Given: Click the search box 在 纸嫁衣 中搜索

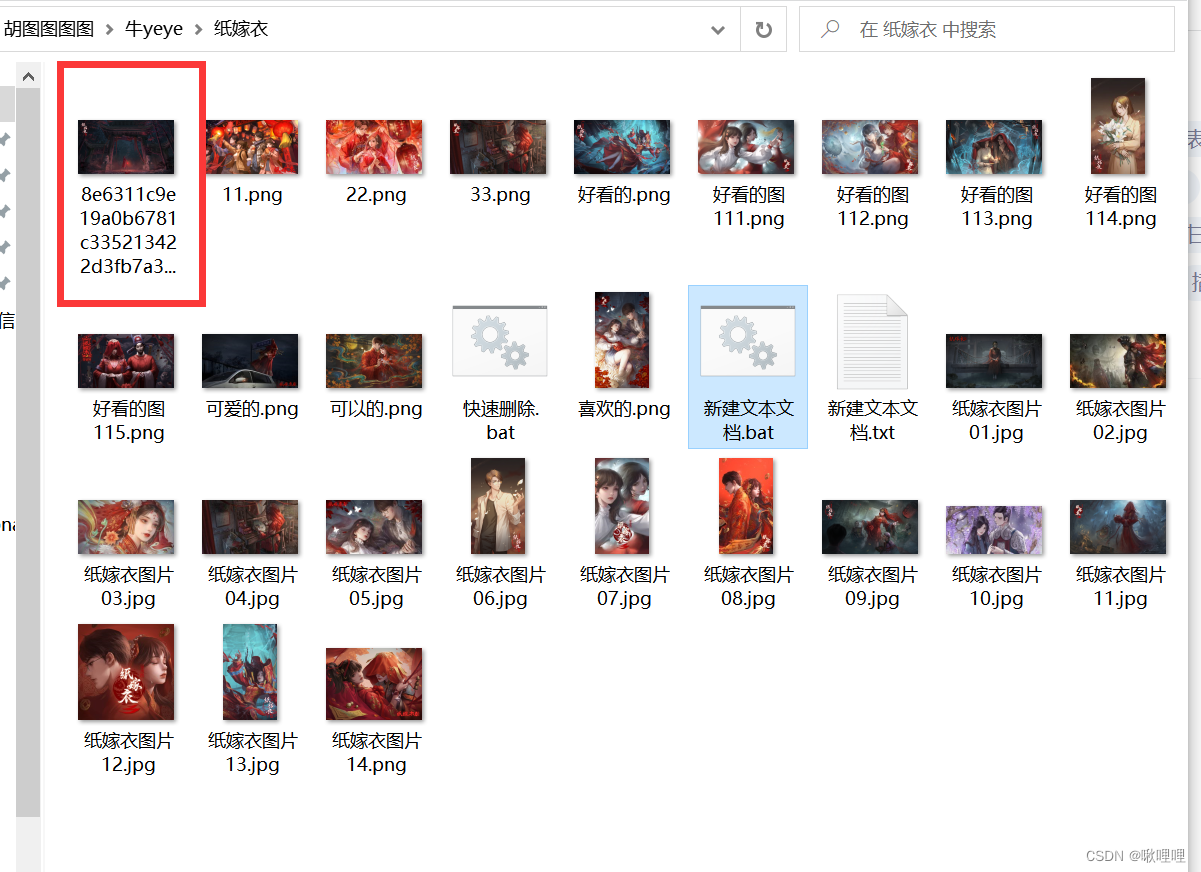Looking at the screenshot, I should [x=987, y=30].
